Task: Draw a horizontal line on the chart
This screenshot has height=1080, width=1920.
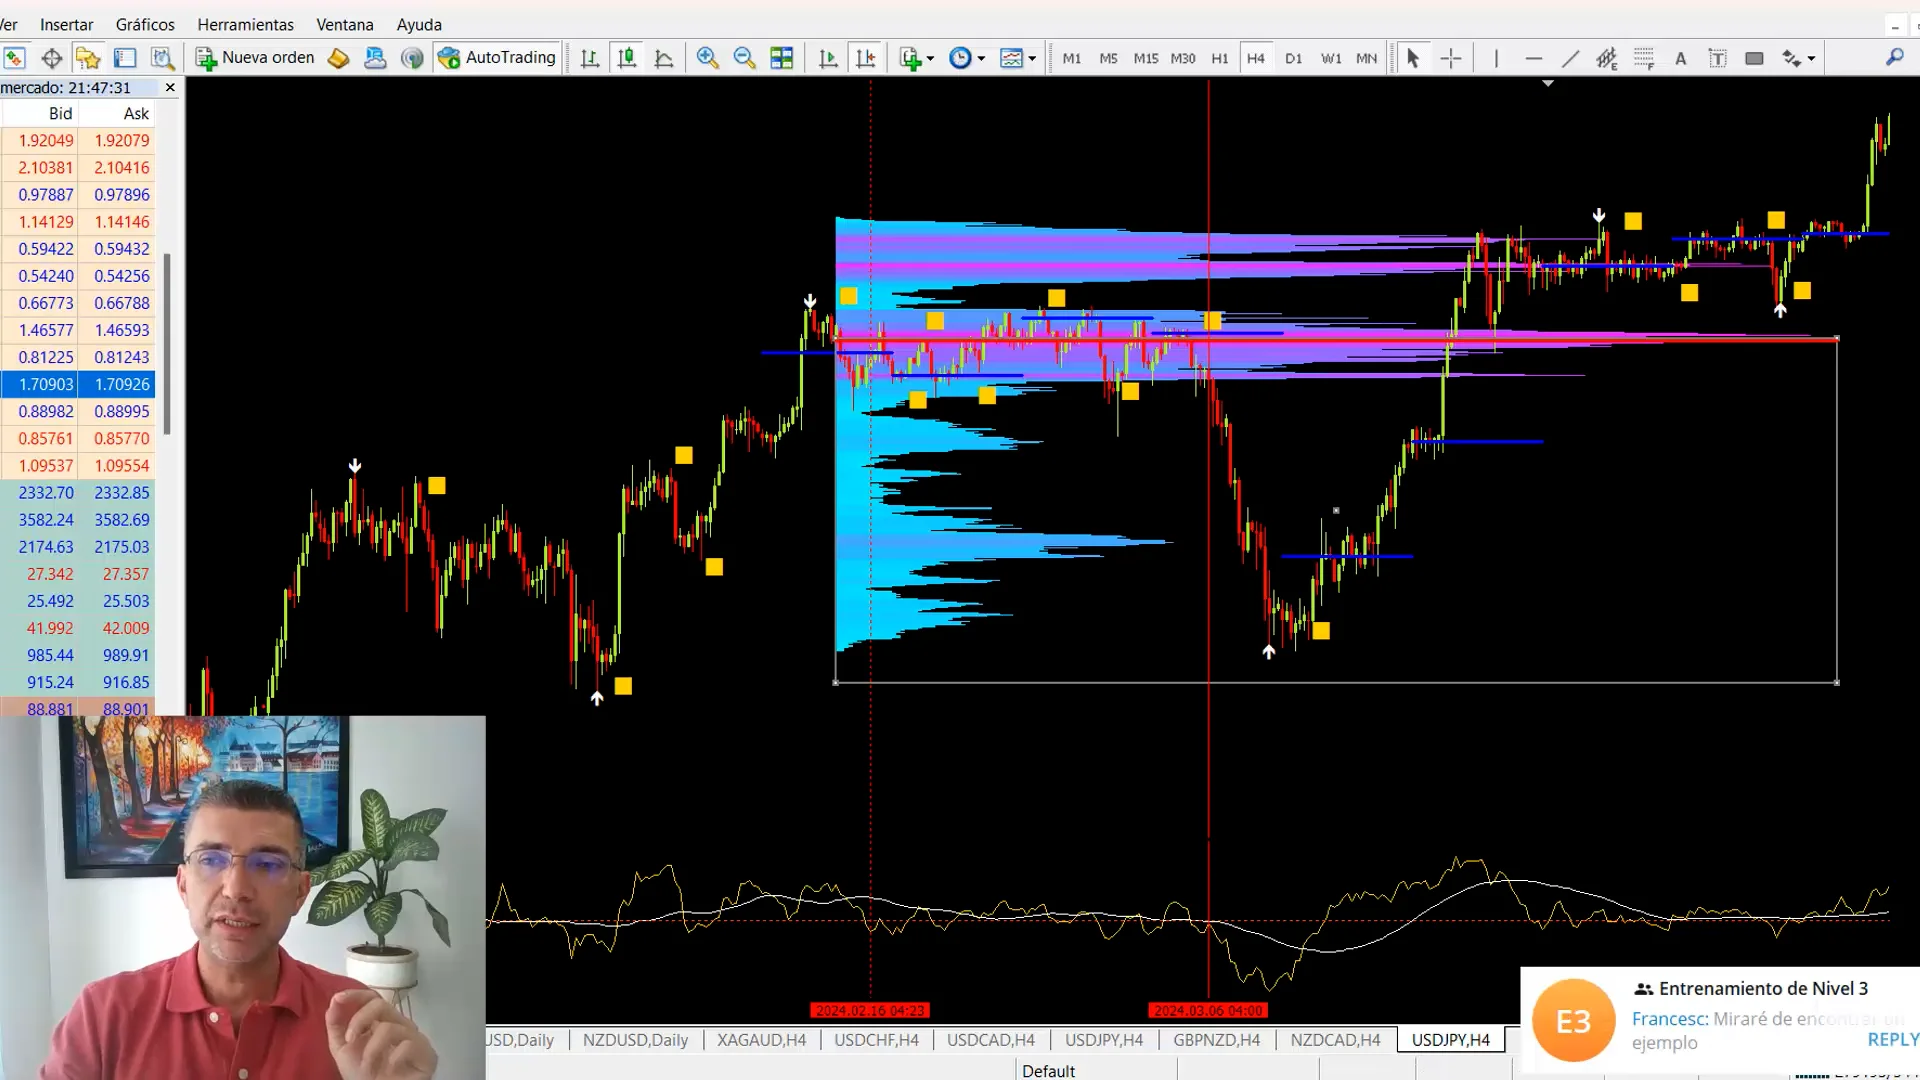Action: (x=1534, y=58)
